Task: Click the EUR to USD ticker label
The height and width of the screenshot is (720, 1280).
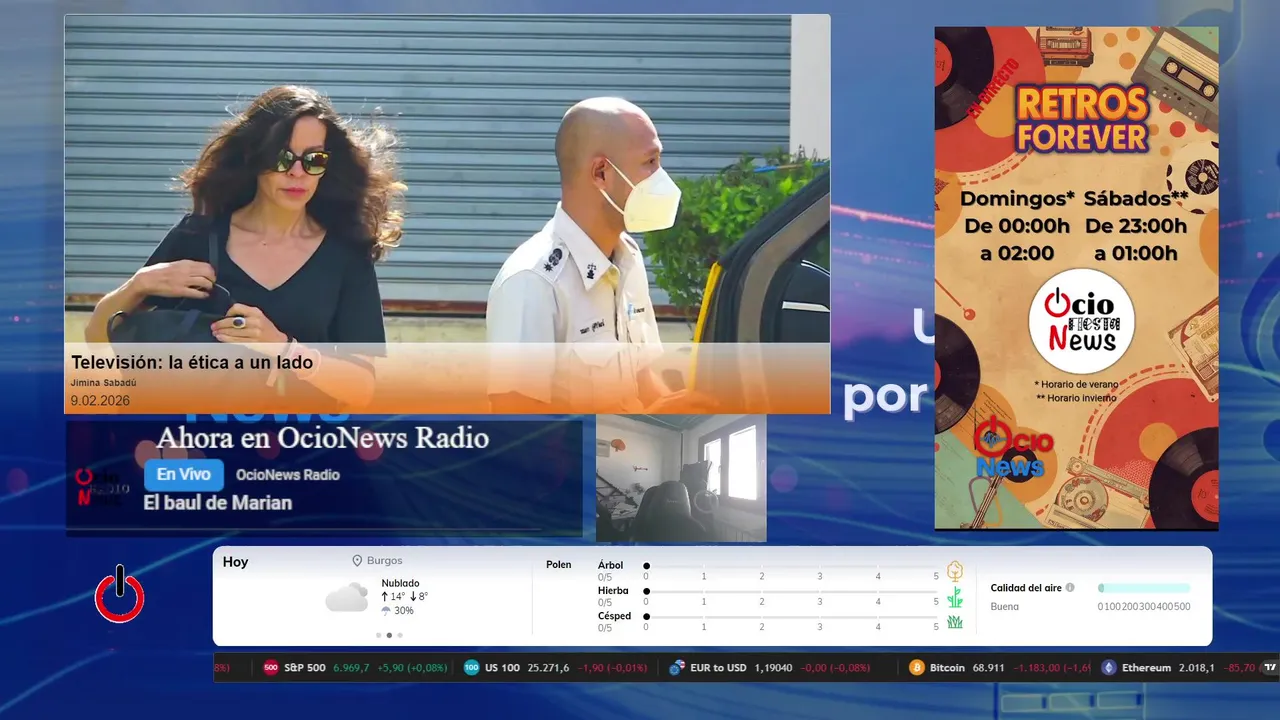Action: click(x=718, y=668)
